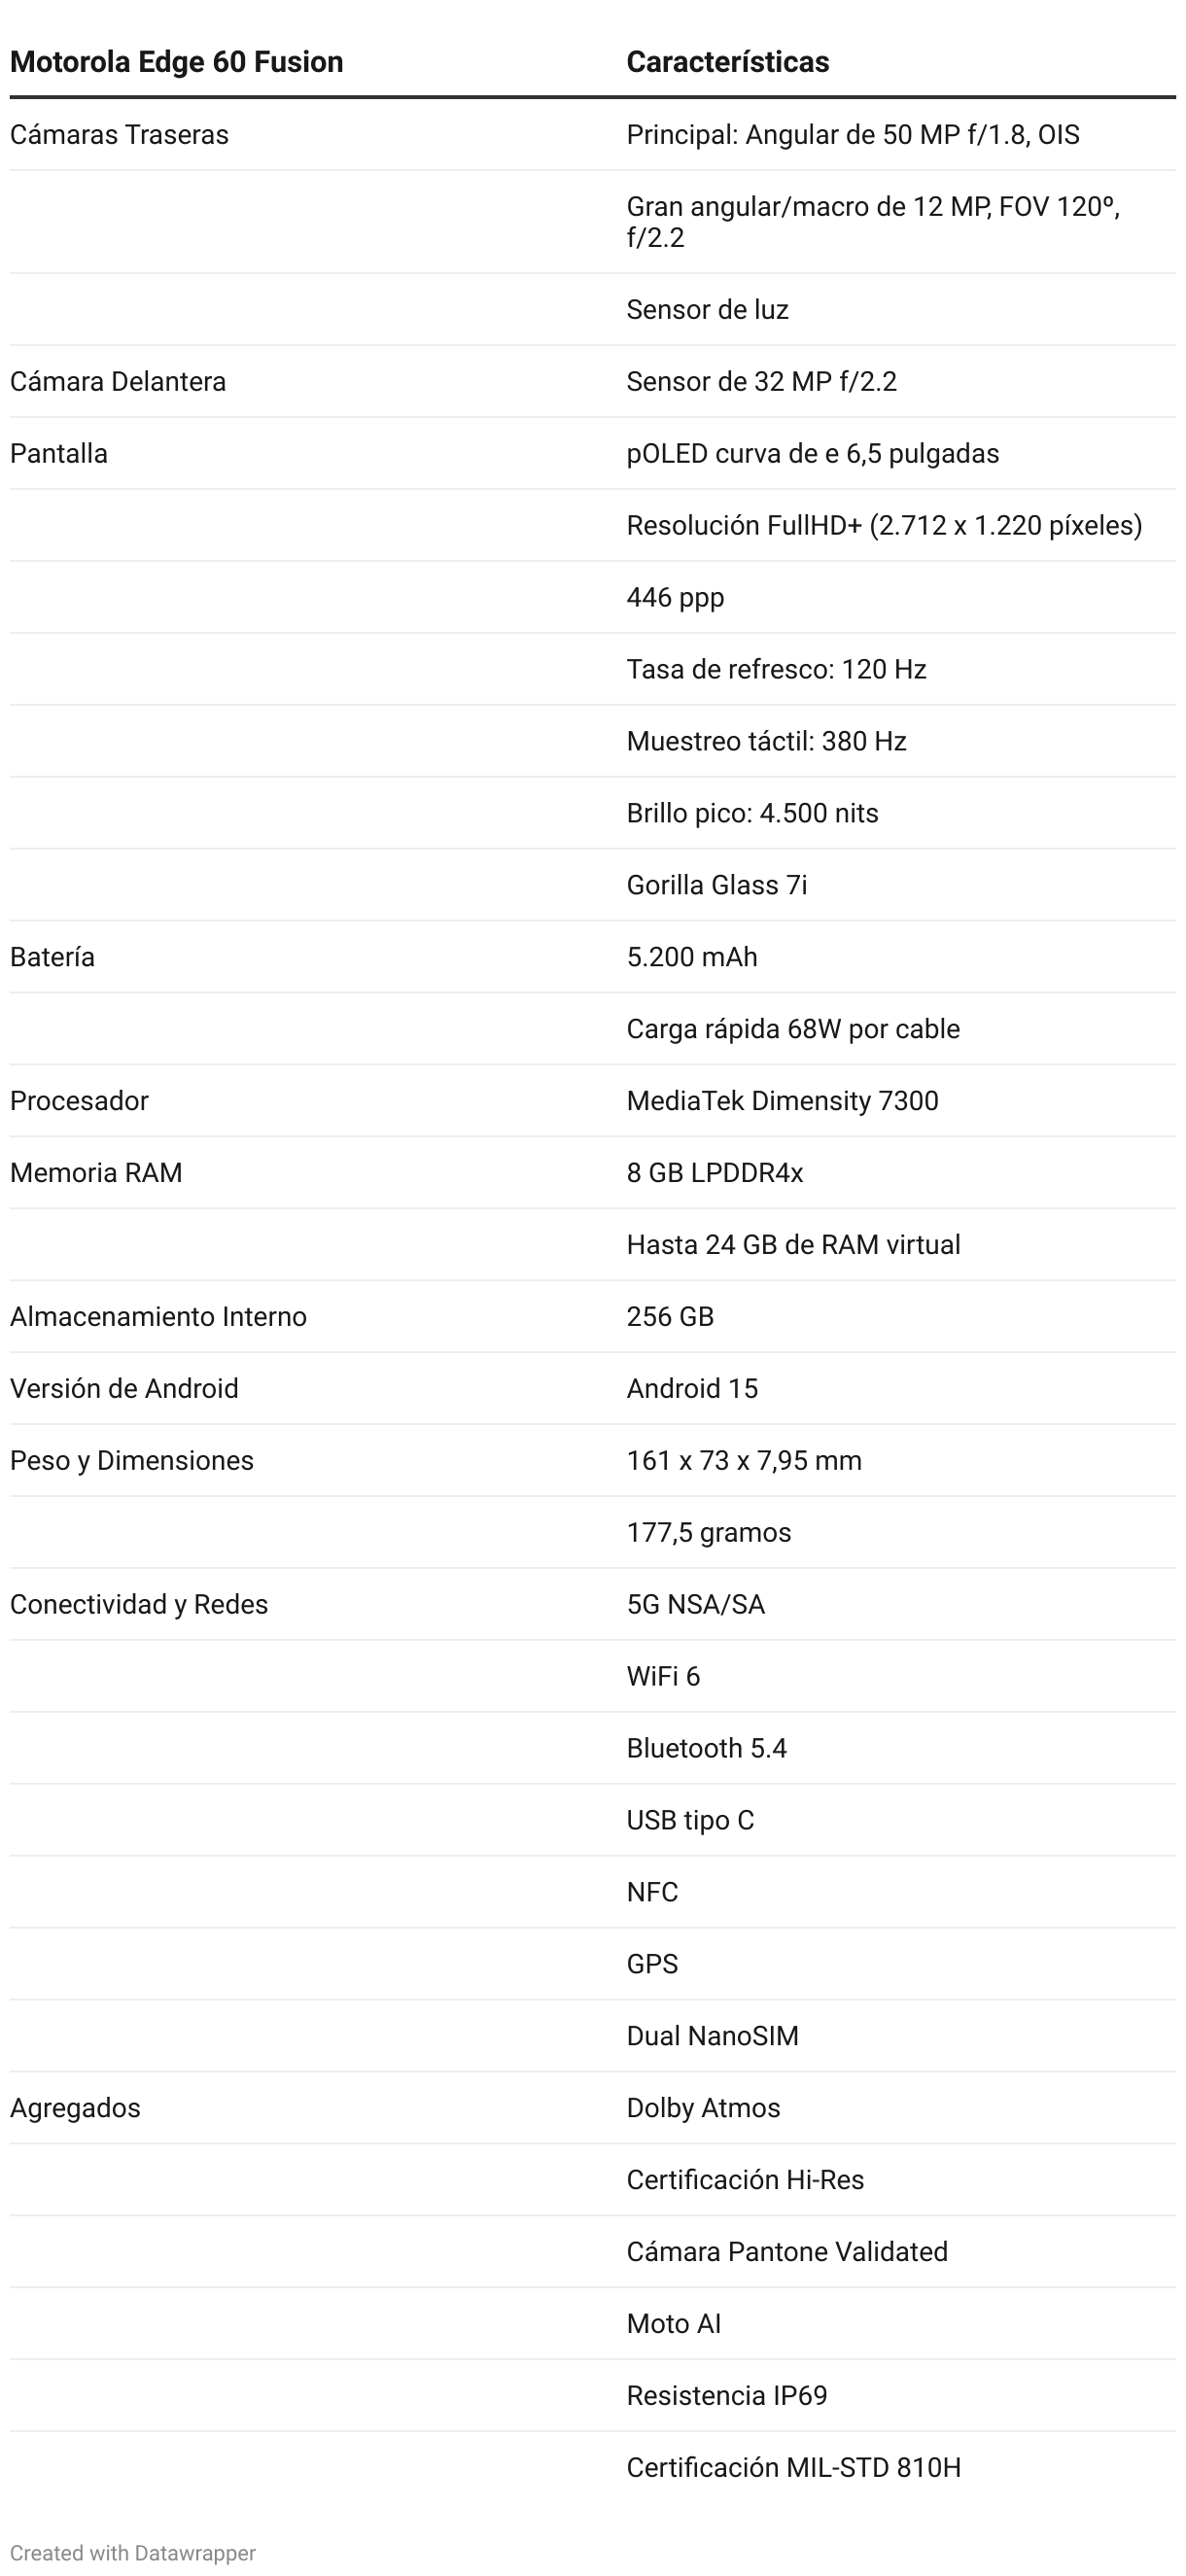Select the "Android 15" cell
This screenshot has width=1186, height=2576.
pyautogui.click(x=692, y=1389)
